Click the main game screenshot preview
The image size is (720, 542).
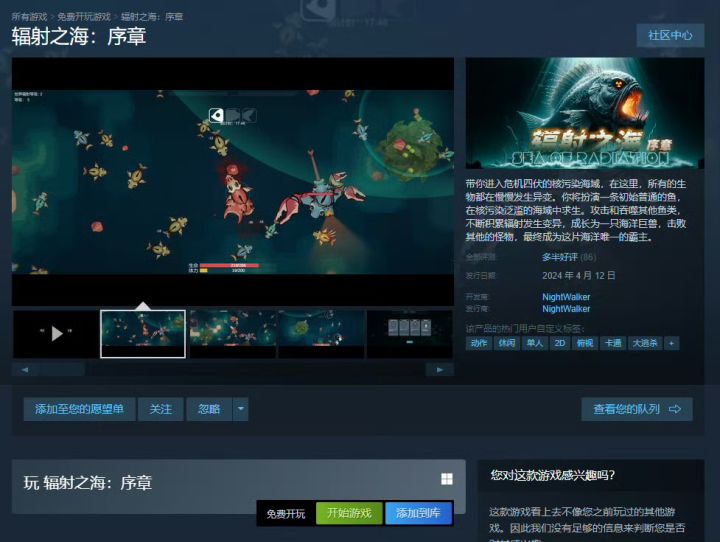pos(233,181)
